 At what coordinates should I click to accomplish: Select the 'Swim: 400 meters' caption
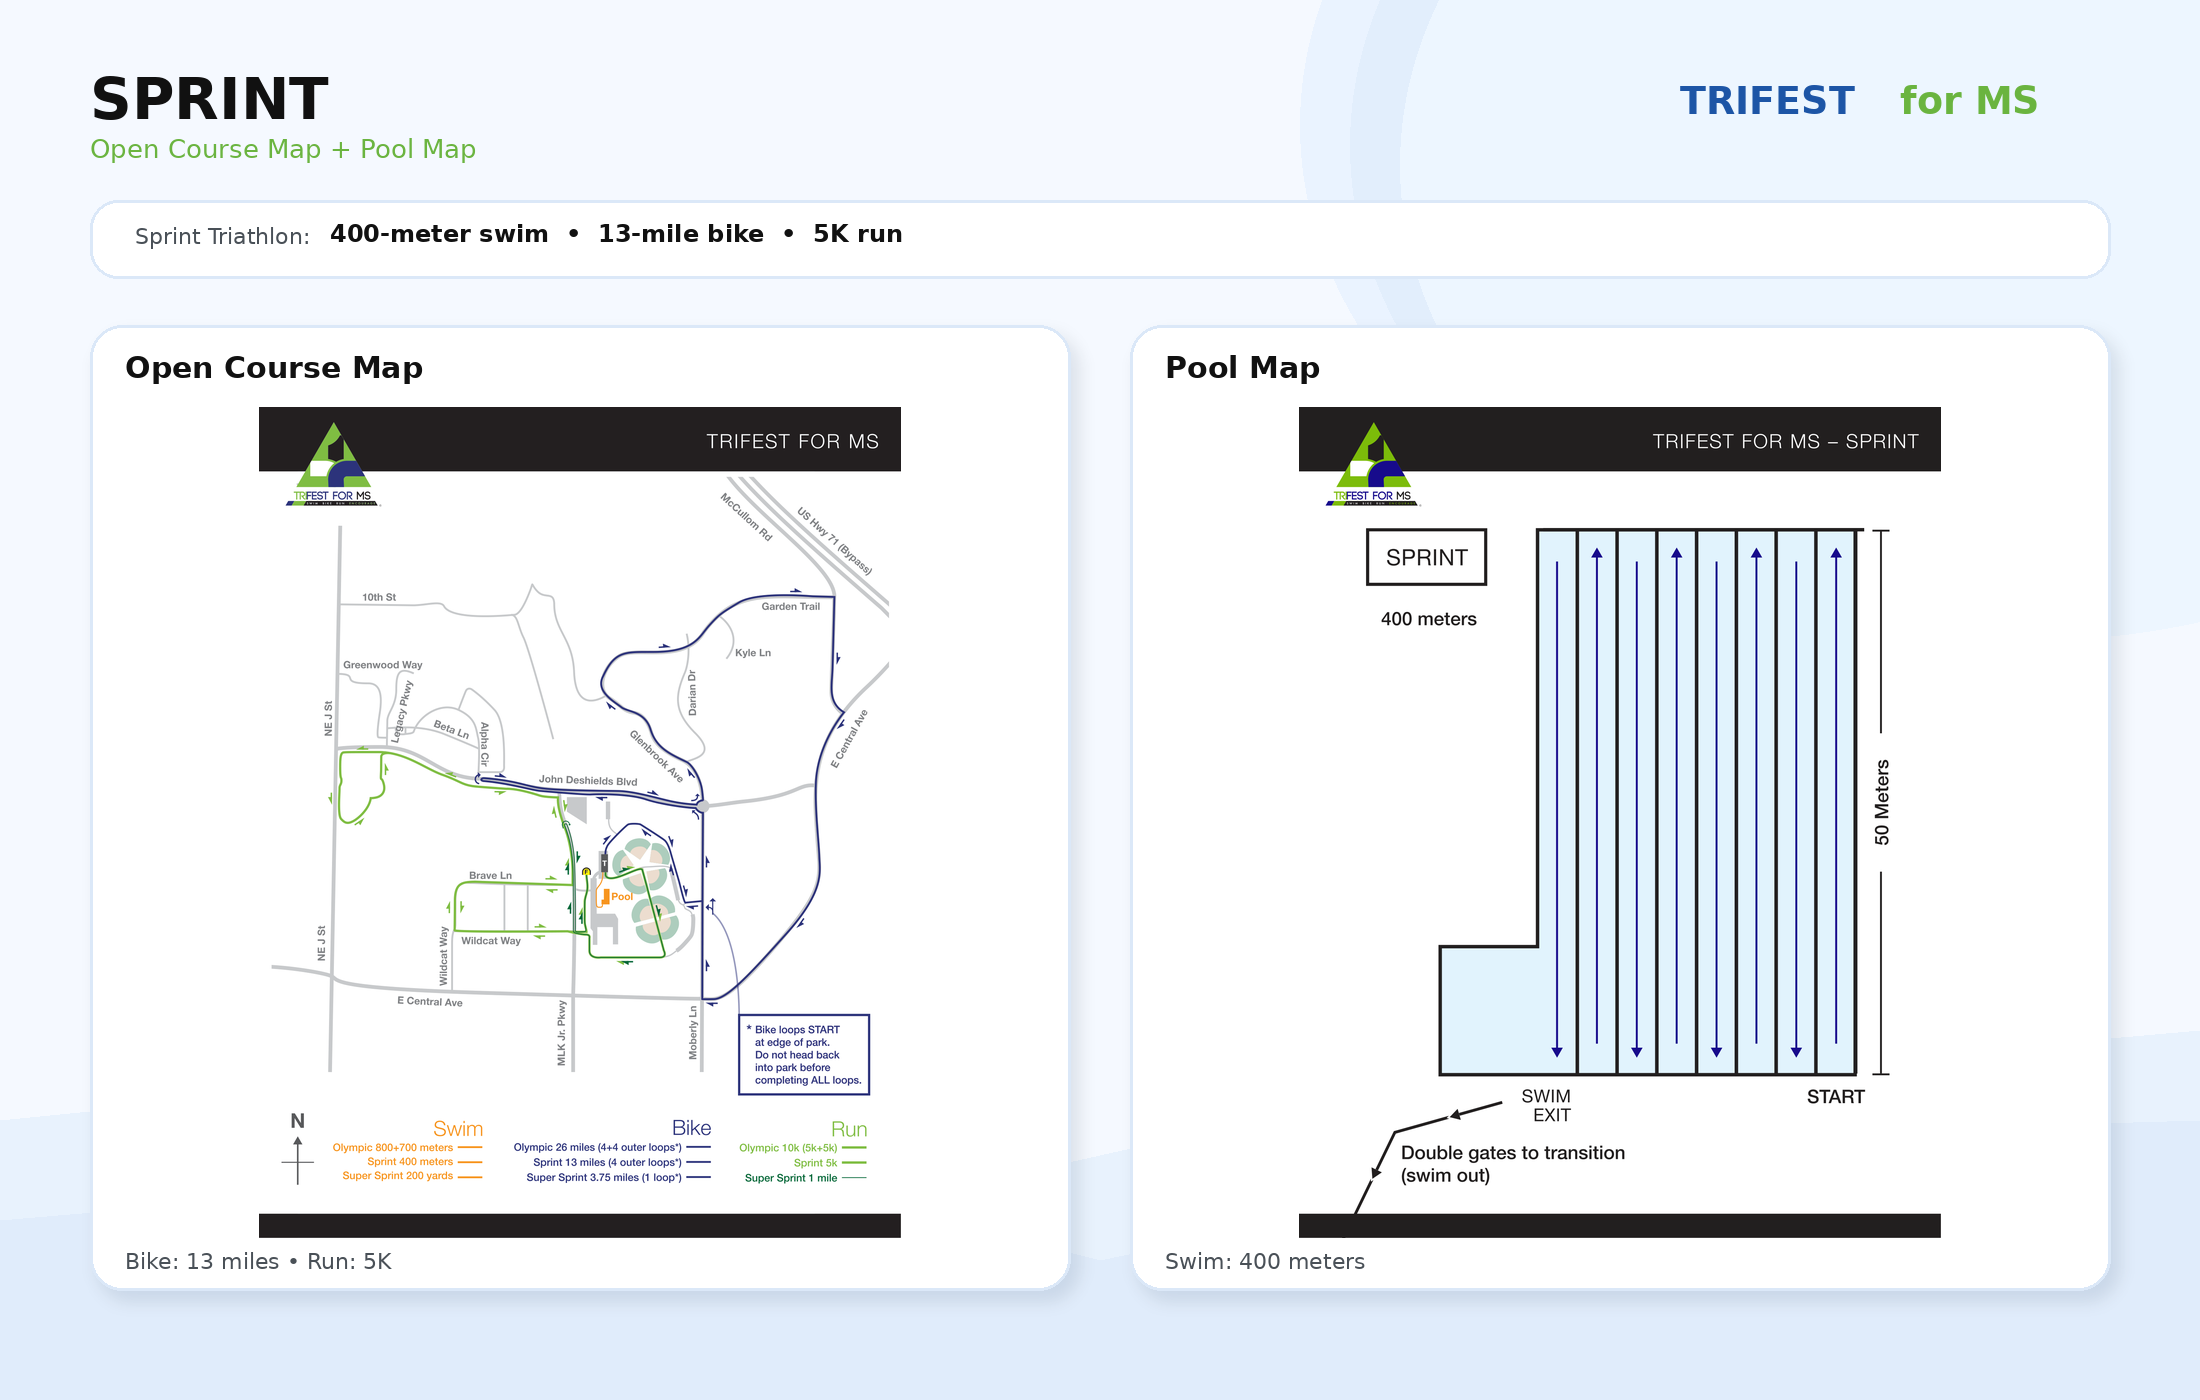pyautogui.click(x=1264, y=1262)
